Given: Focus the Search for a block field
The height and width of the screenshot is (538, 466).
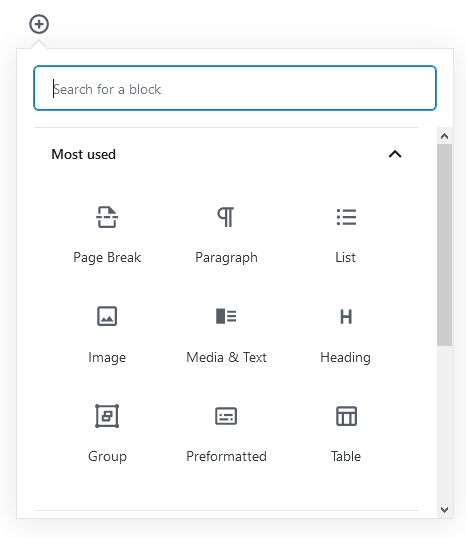Looking at the screenshot, I should click(x=235, y=88).
